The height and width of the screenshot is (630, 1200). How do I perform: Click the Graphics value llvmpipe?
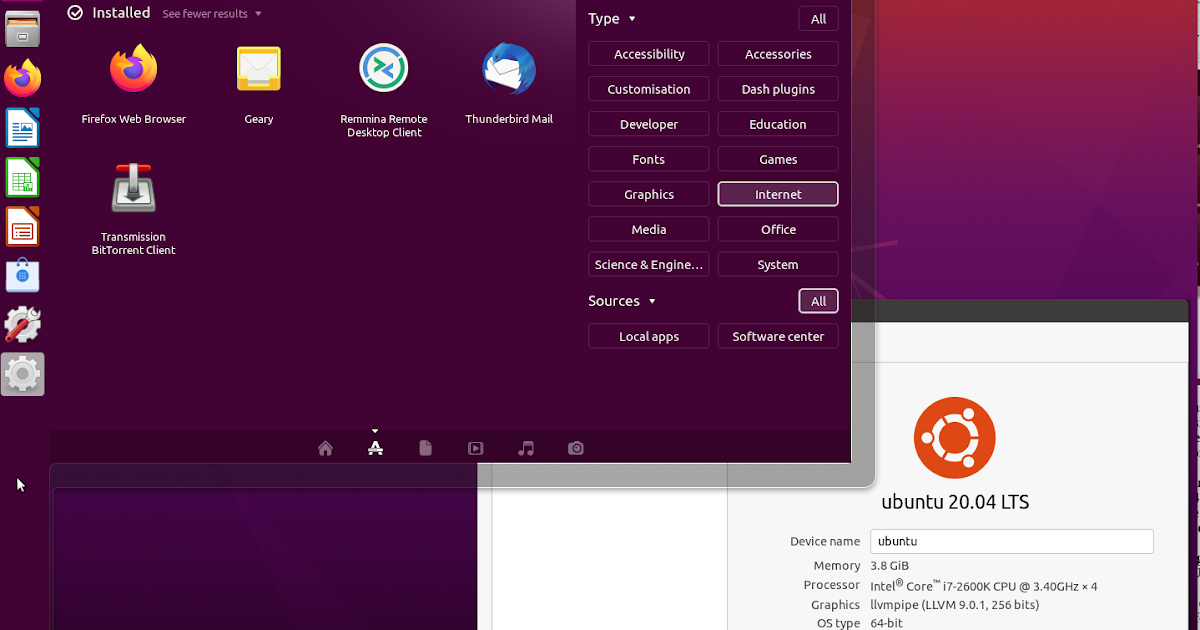pyautogui.click(x=955, y=605)
